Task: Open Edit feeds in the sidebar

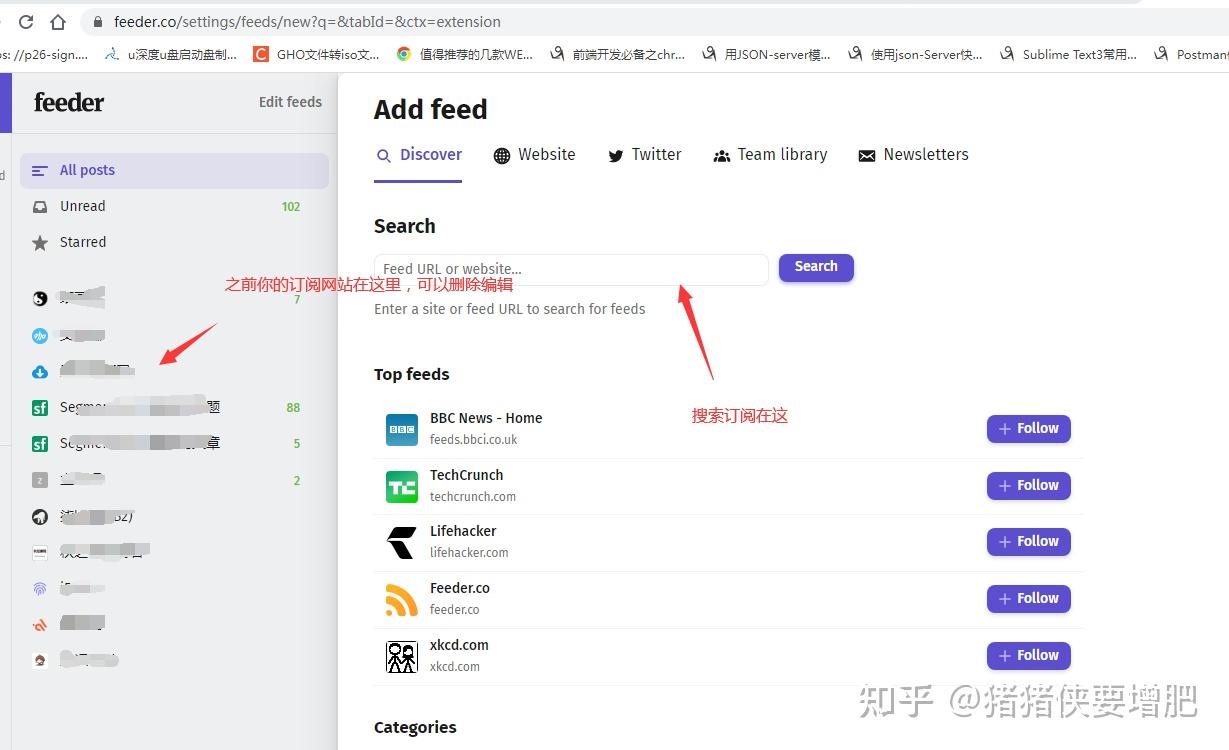Action: tap(290, 102)
